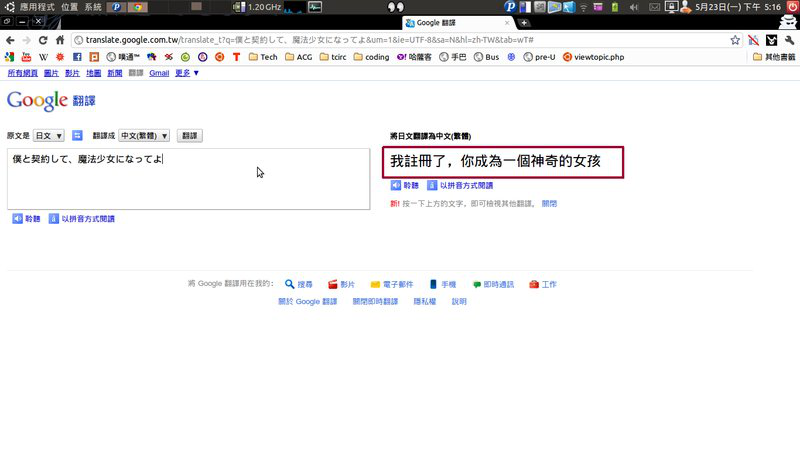
Task: Expand the More menu in Google bar
Action: point(187,73)
